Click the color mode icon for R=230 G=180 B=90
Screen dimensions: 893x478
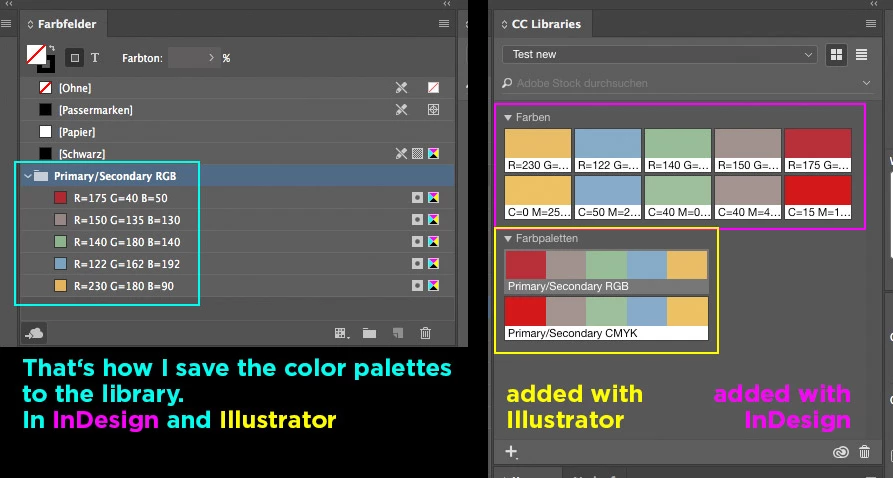433,286
